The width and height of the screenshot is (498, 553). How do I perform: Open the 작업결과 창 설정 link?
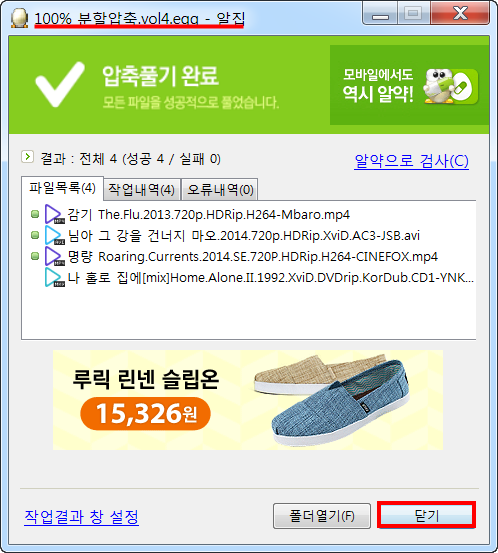pos(81,517)
